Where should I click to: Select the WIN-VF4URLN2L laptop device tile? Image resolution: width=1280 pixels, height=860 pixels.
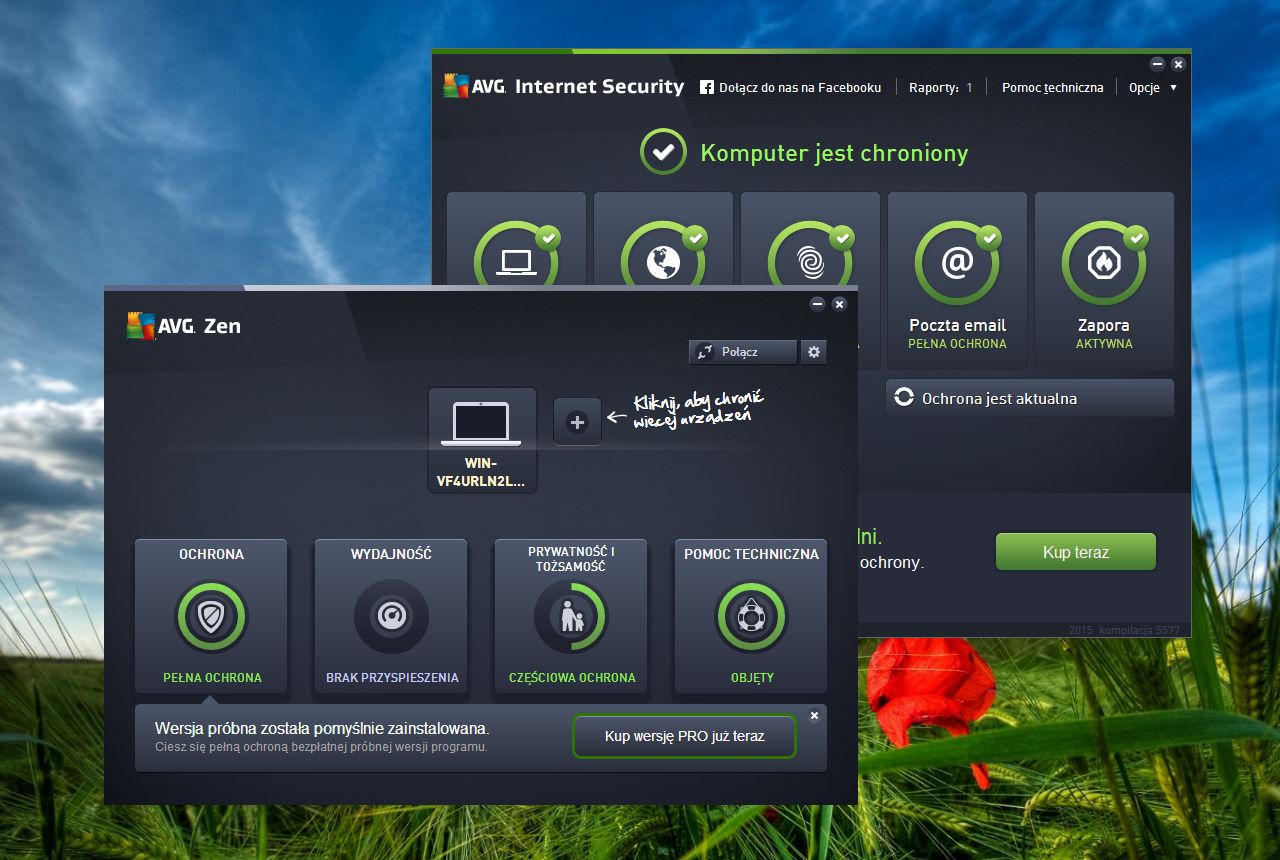482,441
